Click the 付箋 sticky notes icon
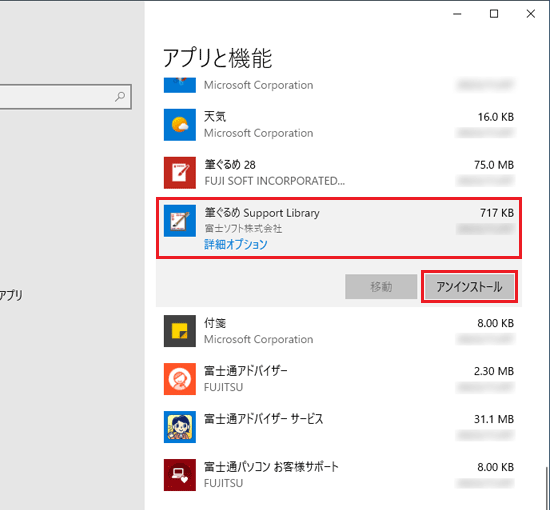The width and height of the screenshot is (550, 510). point(180,331)
